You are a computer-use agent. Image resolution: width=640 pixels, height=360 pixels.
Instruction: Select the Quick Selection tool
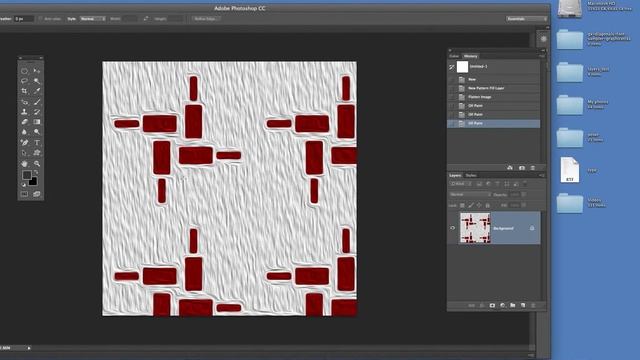tap(37, 81)
